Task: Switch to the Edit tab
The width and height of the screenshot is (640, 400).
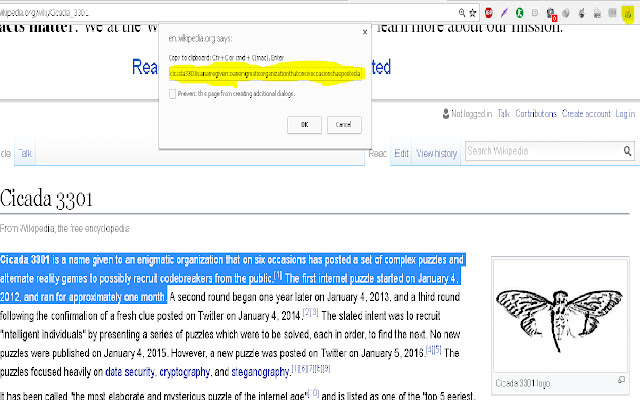Action: pyautogui.click(x=401, y=153)
